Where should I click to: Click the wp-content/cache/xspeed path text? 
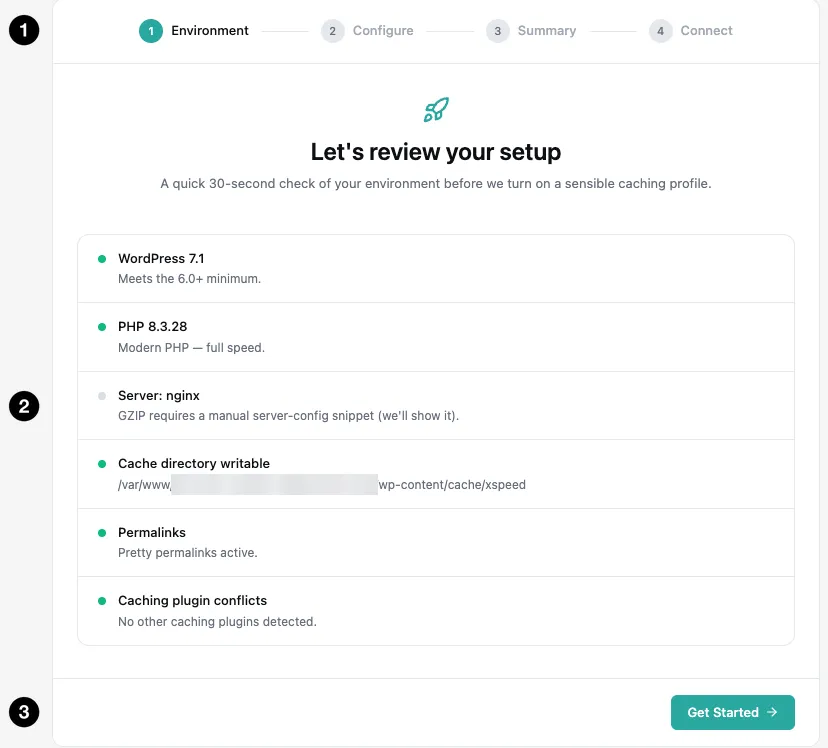[x=322, y=485]
